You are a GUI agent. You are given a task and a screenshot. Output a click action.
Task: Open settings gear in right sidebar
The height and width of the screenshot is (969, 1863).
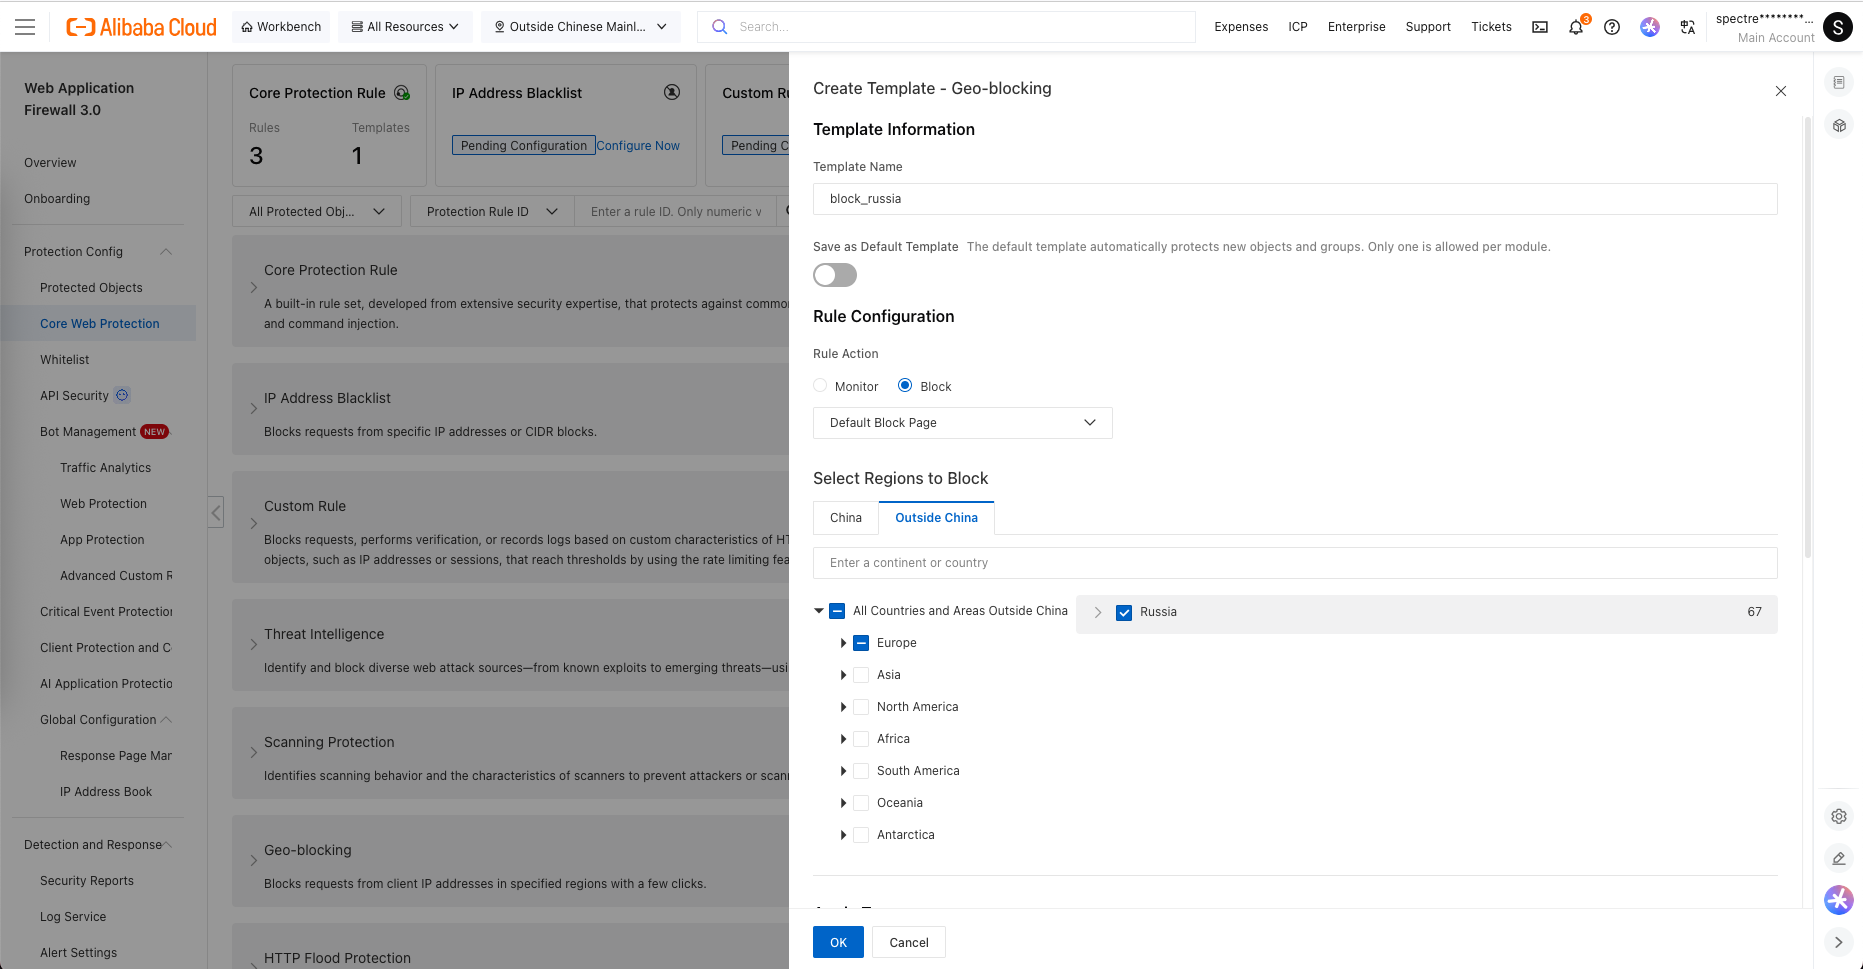pyautogui.click(x=1838, y=816)
